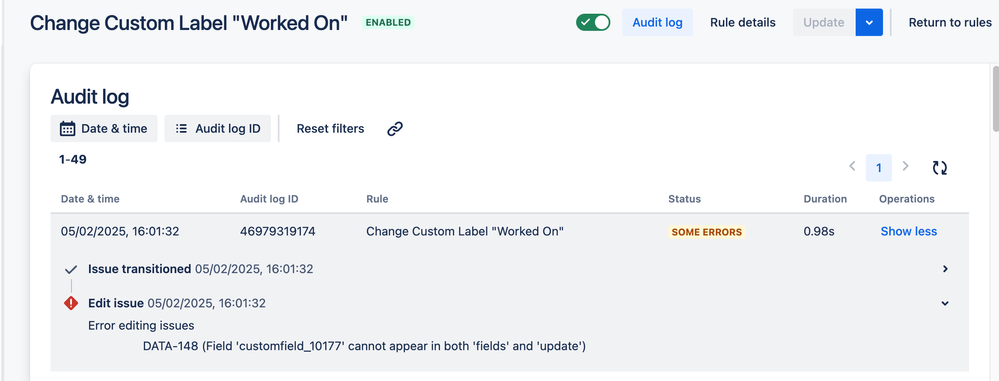Click Show less in Operations column
The height and width of the screenshot is (381, 999).
point(909,231)
